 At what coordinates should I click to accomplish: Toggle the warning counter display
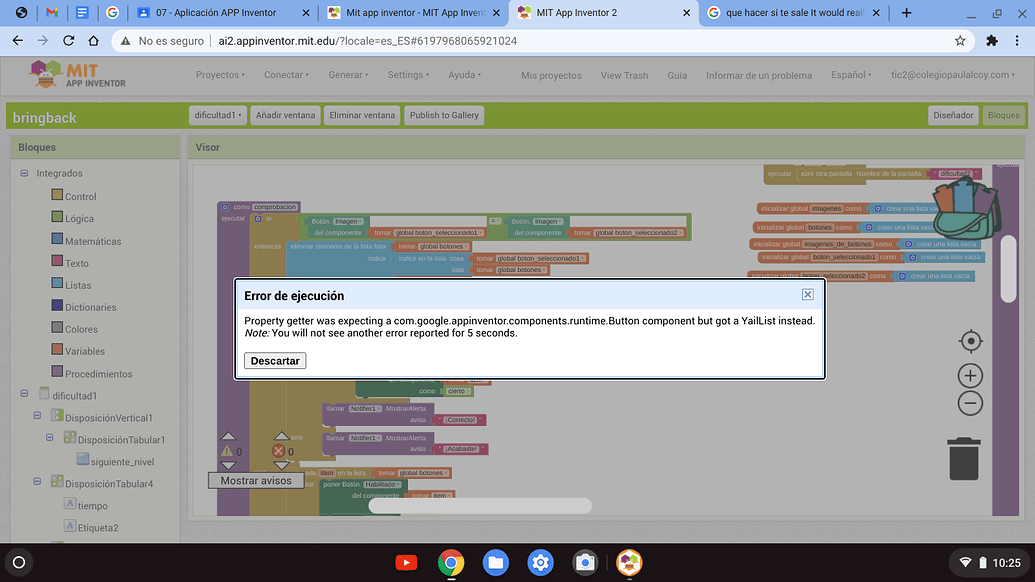point(229,451)
